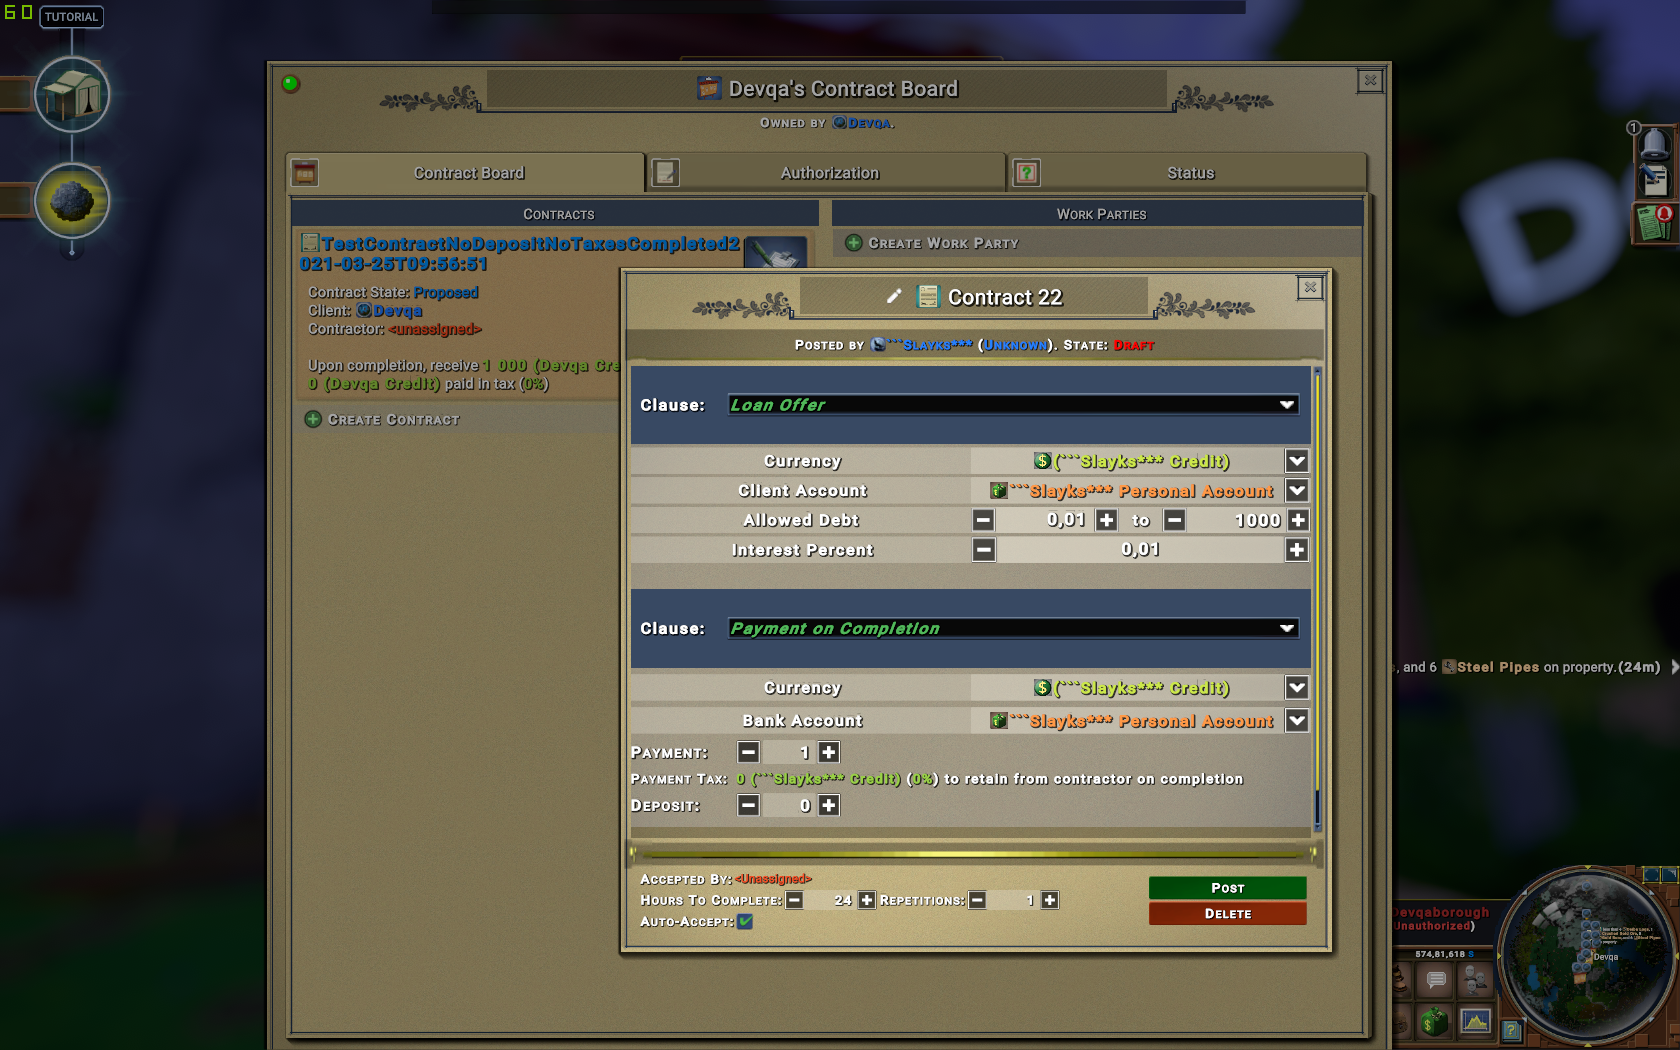Increase the Repetitions count
The image size is (1680, 1050).
point(1050,900)
